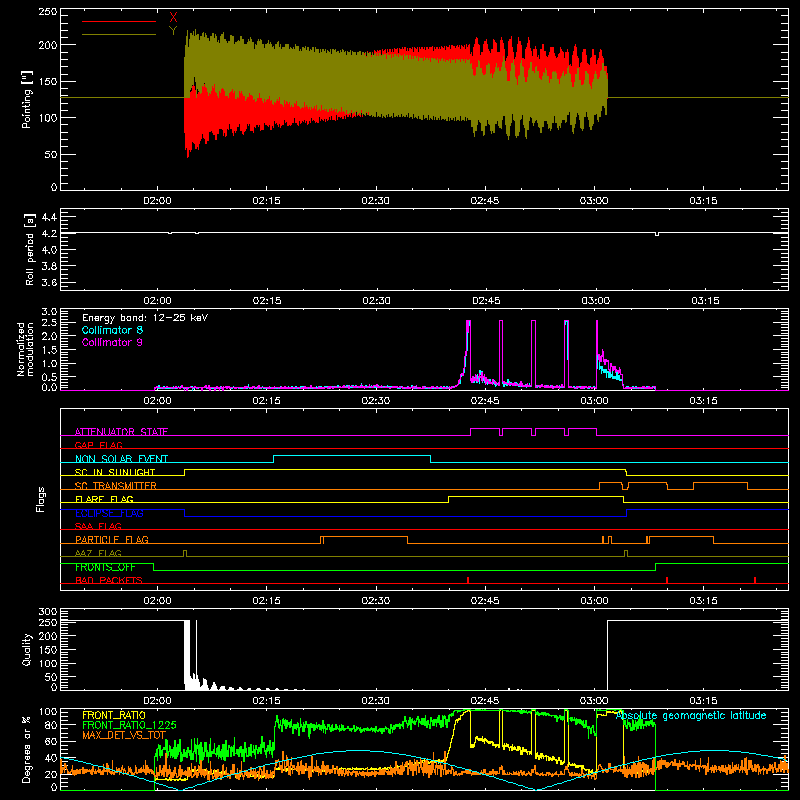This screenshot has width=800, height=800.
Task: Select the SAA_FLAG label
Action: coord(98,526)
